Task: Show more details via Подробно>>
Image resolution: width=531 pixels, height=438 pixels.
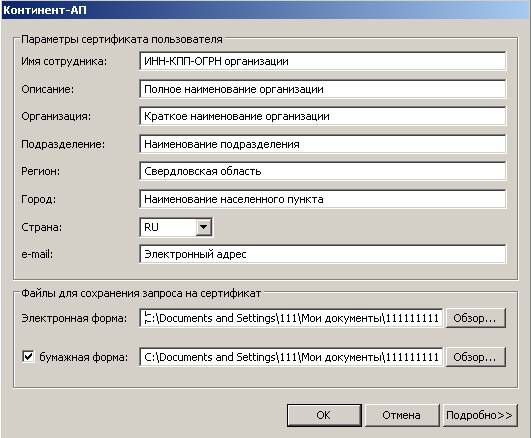Action: click(x=480, y=415)
